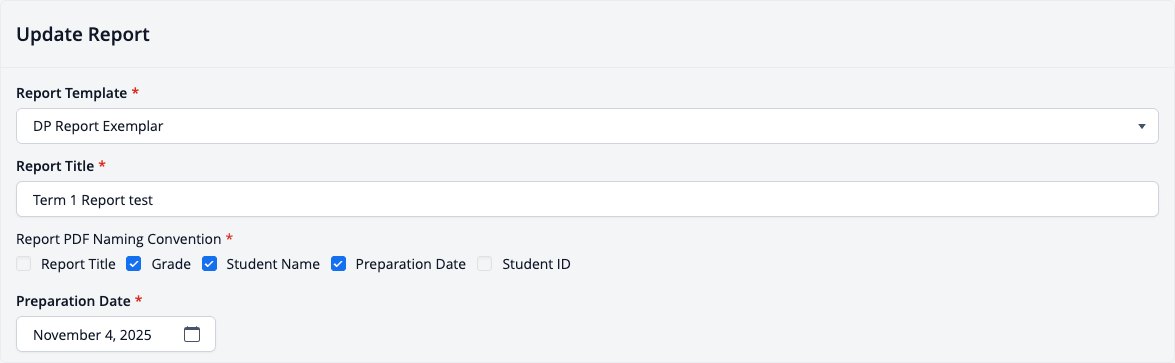Open the calendar icon in Preparation Date field
Viewport: 1175px width, 363px height.
pos(192,334)
